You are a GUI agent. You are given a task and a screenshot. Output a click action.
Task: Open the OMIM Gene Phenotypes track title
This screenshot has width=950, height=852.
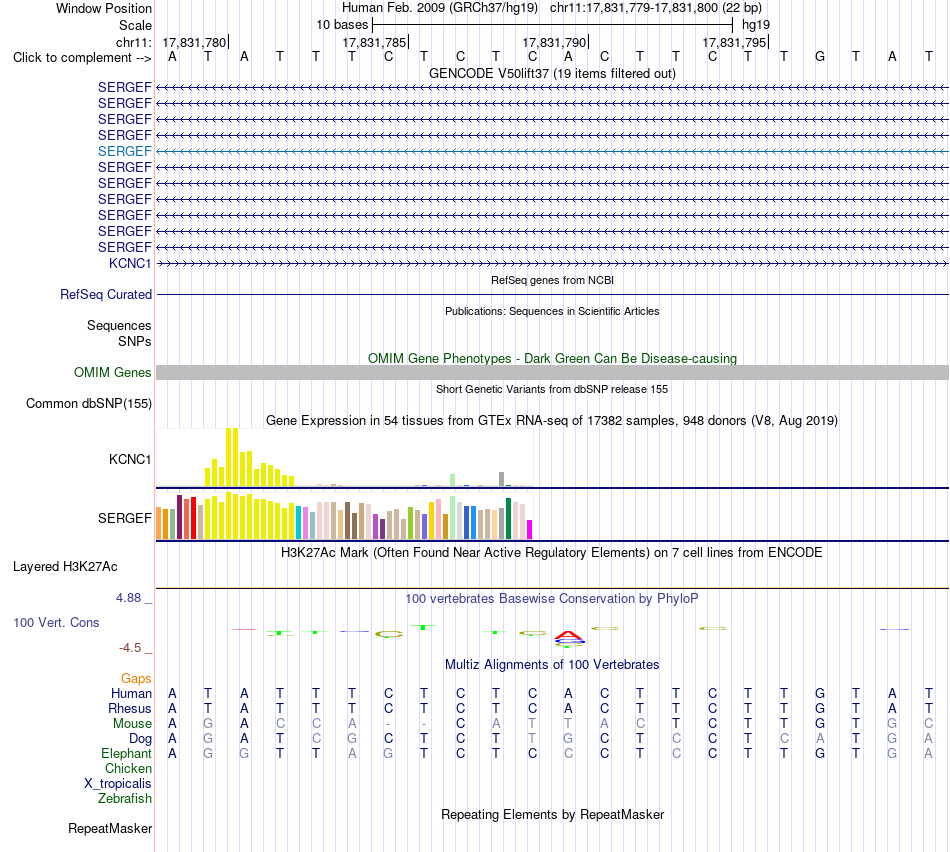pos(552,359)
